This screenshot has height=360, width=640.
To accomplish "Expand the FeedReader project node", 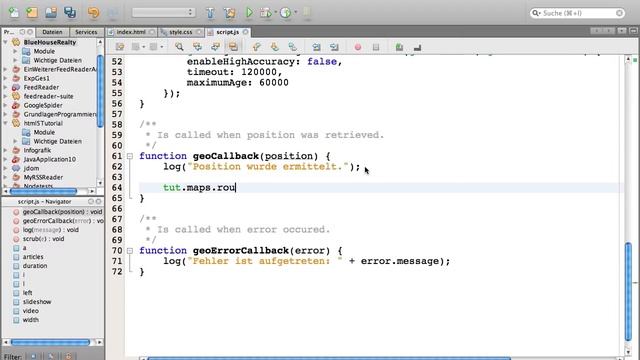I will [5, 87].
